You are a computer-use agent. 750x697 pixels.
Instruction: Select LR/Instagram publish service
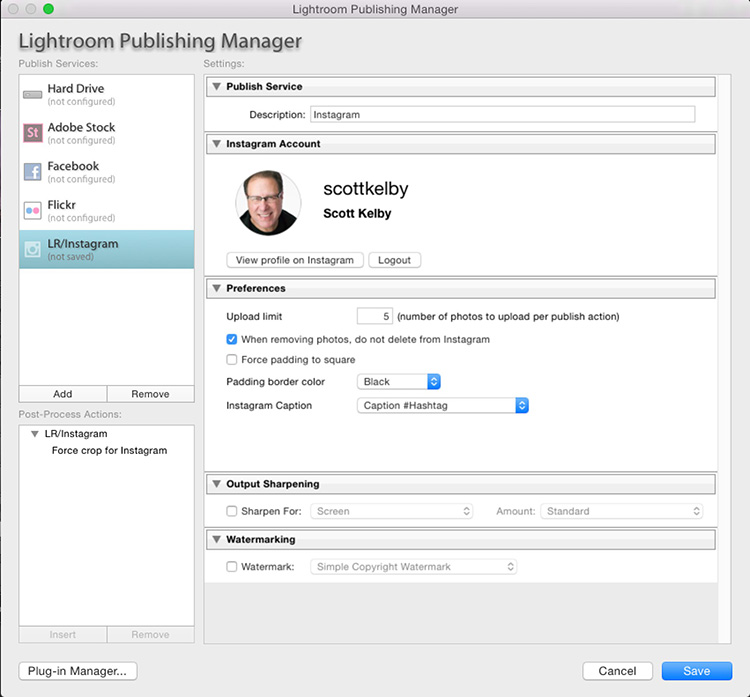[x=107, y=249]
